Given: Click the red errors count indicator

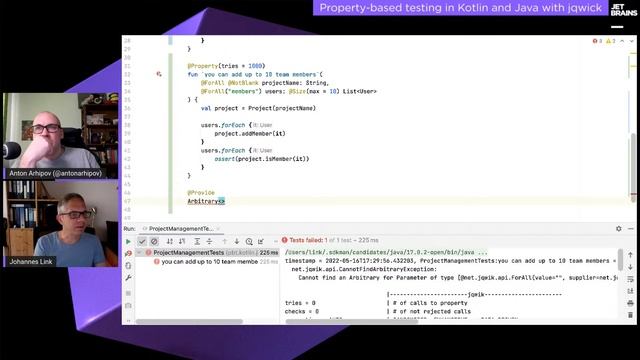Looking at the screenshot, I should tap(598, 41).
